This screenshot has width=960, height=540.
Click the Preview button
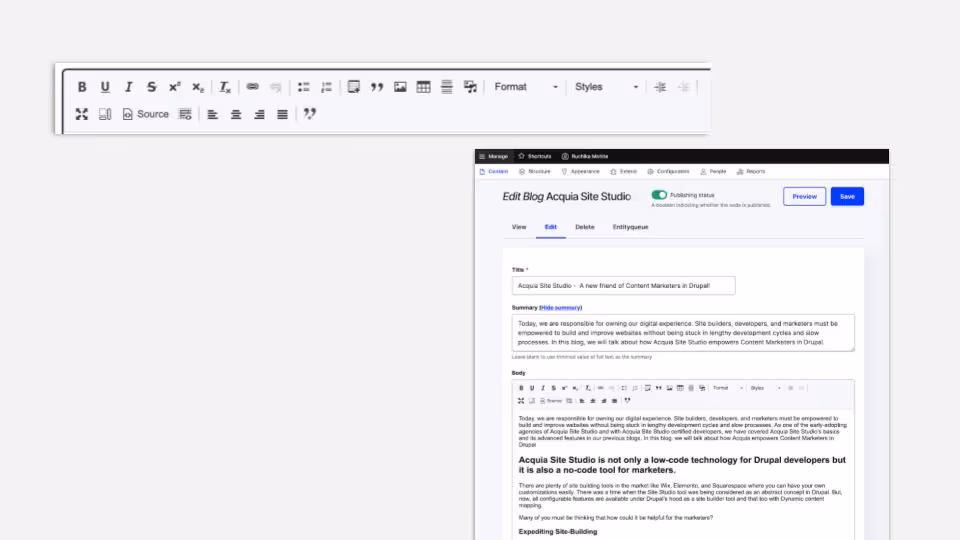pyautogui.click(x=804, y=197)
